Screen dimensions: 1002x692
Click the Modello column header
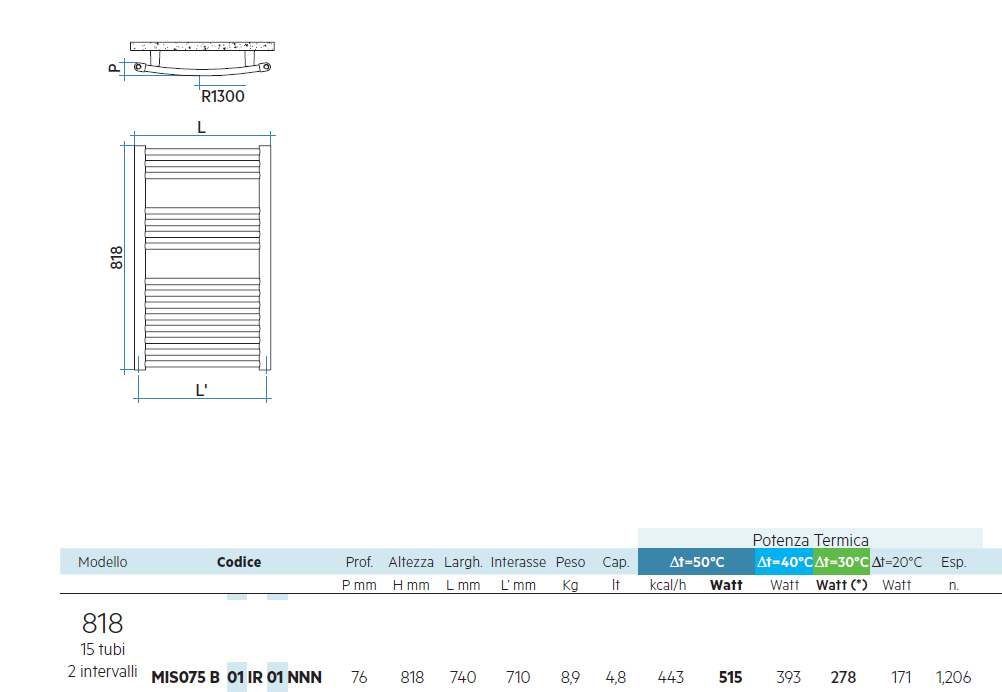tap(102, 562)
